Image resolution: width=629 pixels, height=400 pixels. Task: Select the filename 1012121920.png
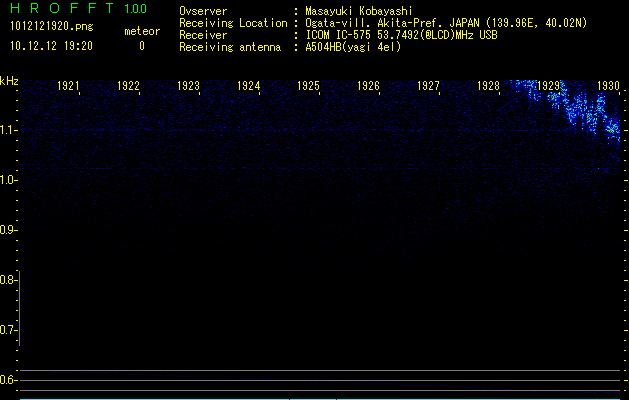tap(52, 26)
